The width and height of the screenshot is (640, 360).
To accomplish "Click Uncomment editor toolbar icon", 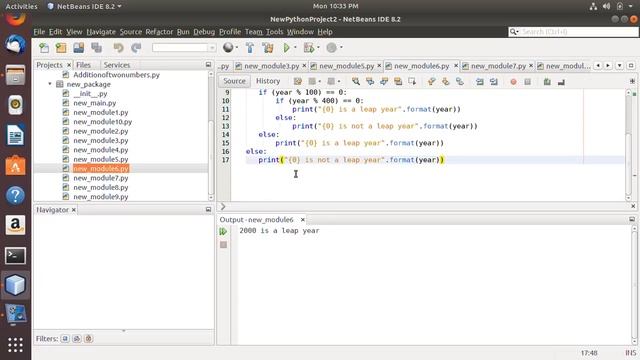I will [x=561, y=82].
